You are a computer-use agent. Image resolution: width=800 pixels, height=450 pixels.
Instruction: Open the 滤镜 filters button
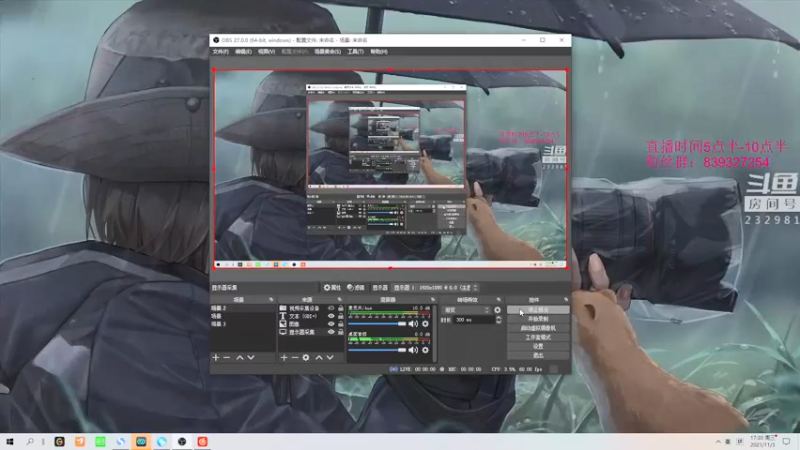tap(356, 288)
